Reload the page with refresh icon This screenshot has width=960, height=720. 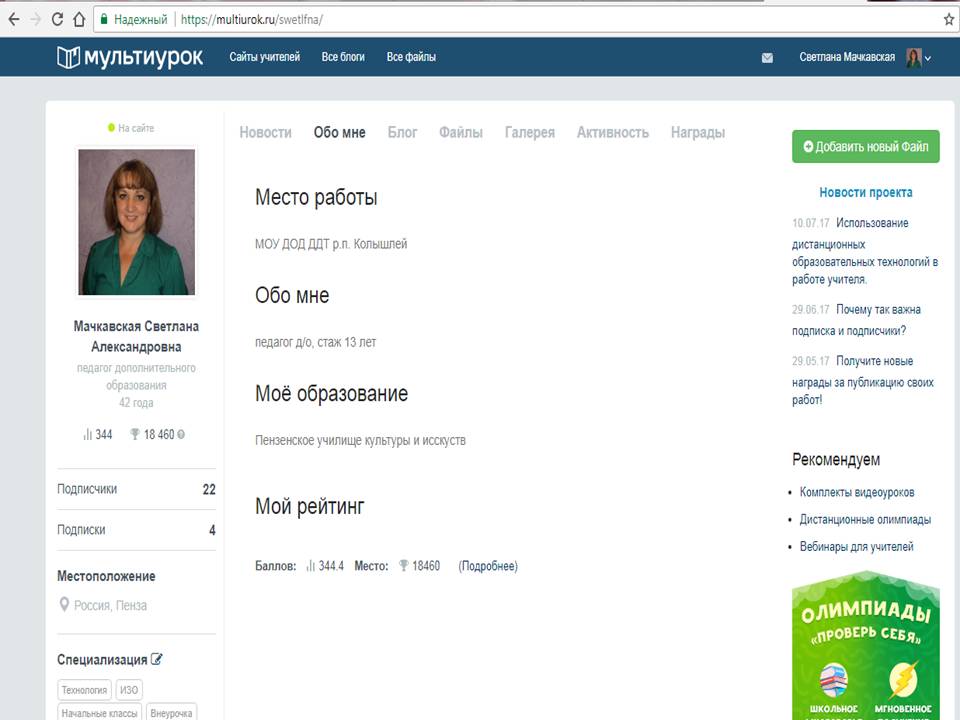[x=55, y=19]
